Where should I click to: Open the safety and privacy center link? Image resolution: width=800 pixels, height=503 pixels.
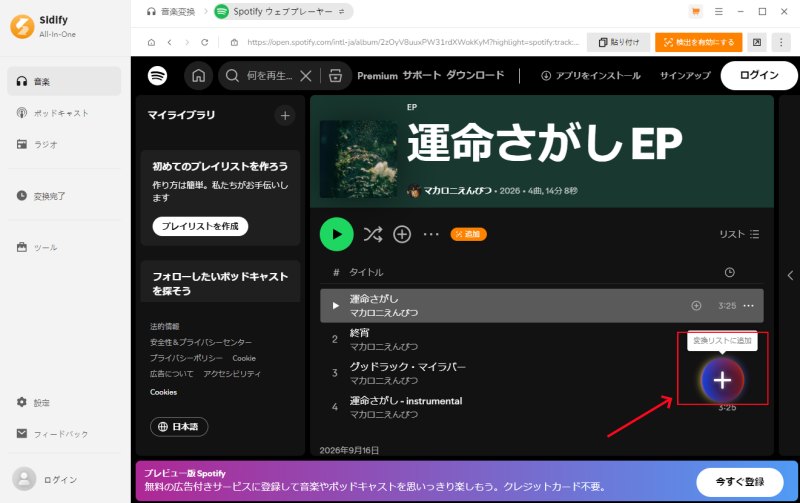(x=201, y=342)
